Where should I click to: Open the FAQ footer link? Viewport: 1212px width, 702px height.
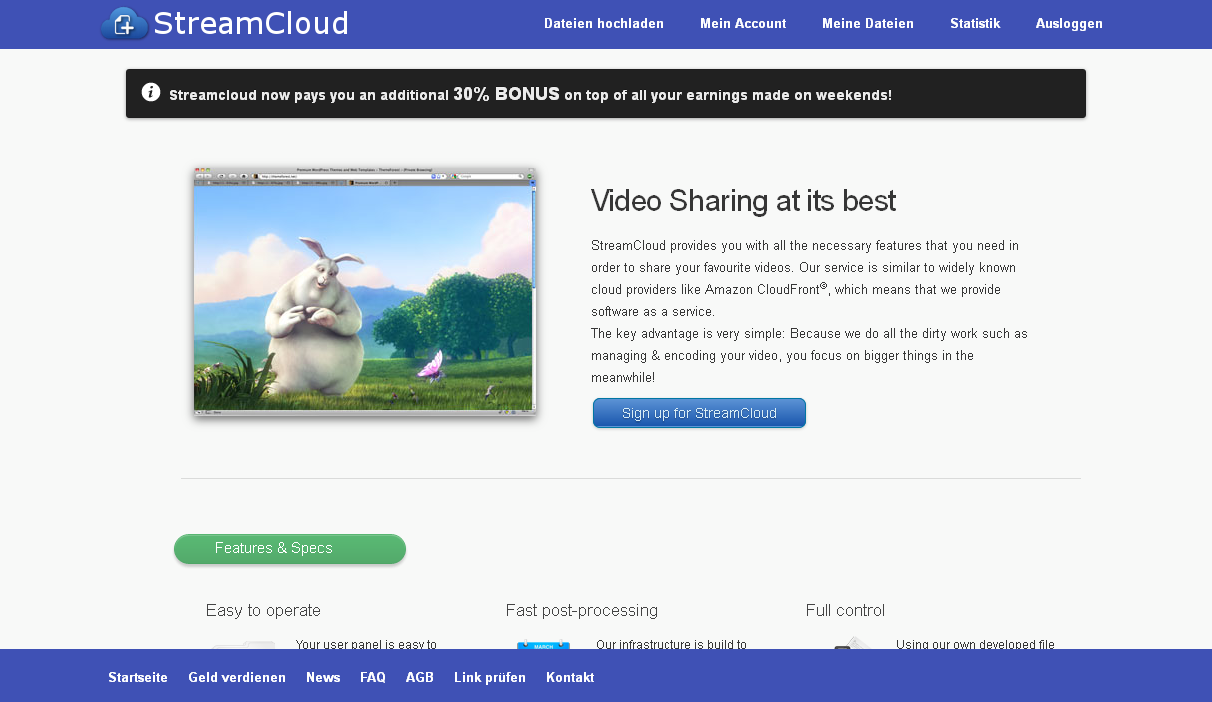(373, 678)
